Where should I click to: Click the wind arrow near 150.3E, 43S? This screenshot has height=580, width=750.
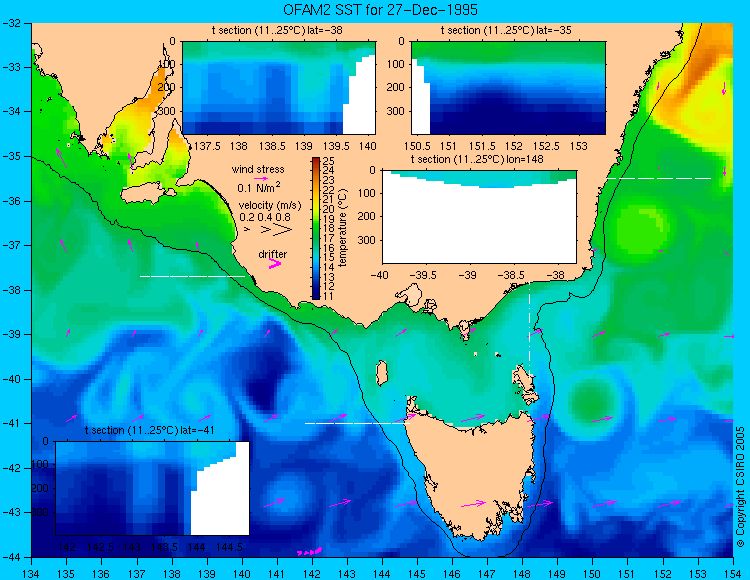click(604, 503)
